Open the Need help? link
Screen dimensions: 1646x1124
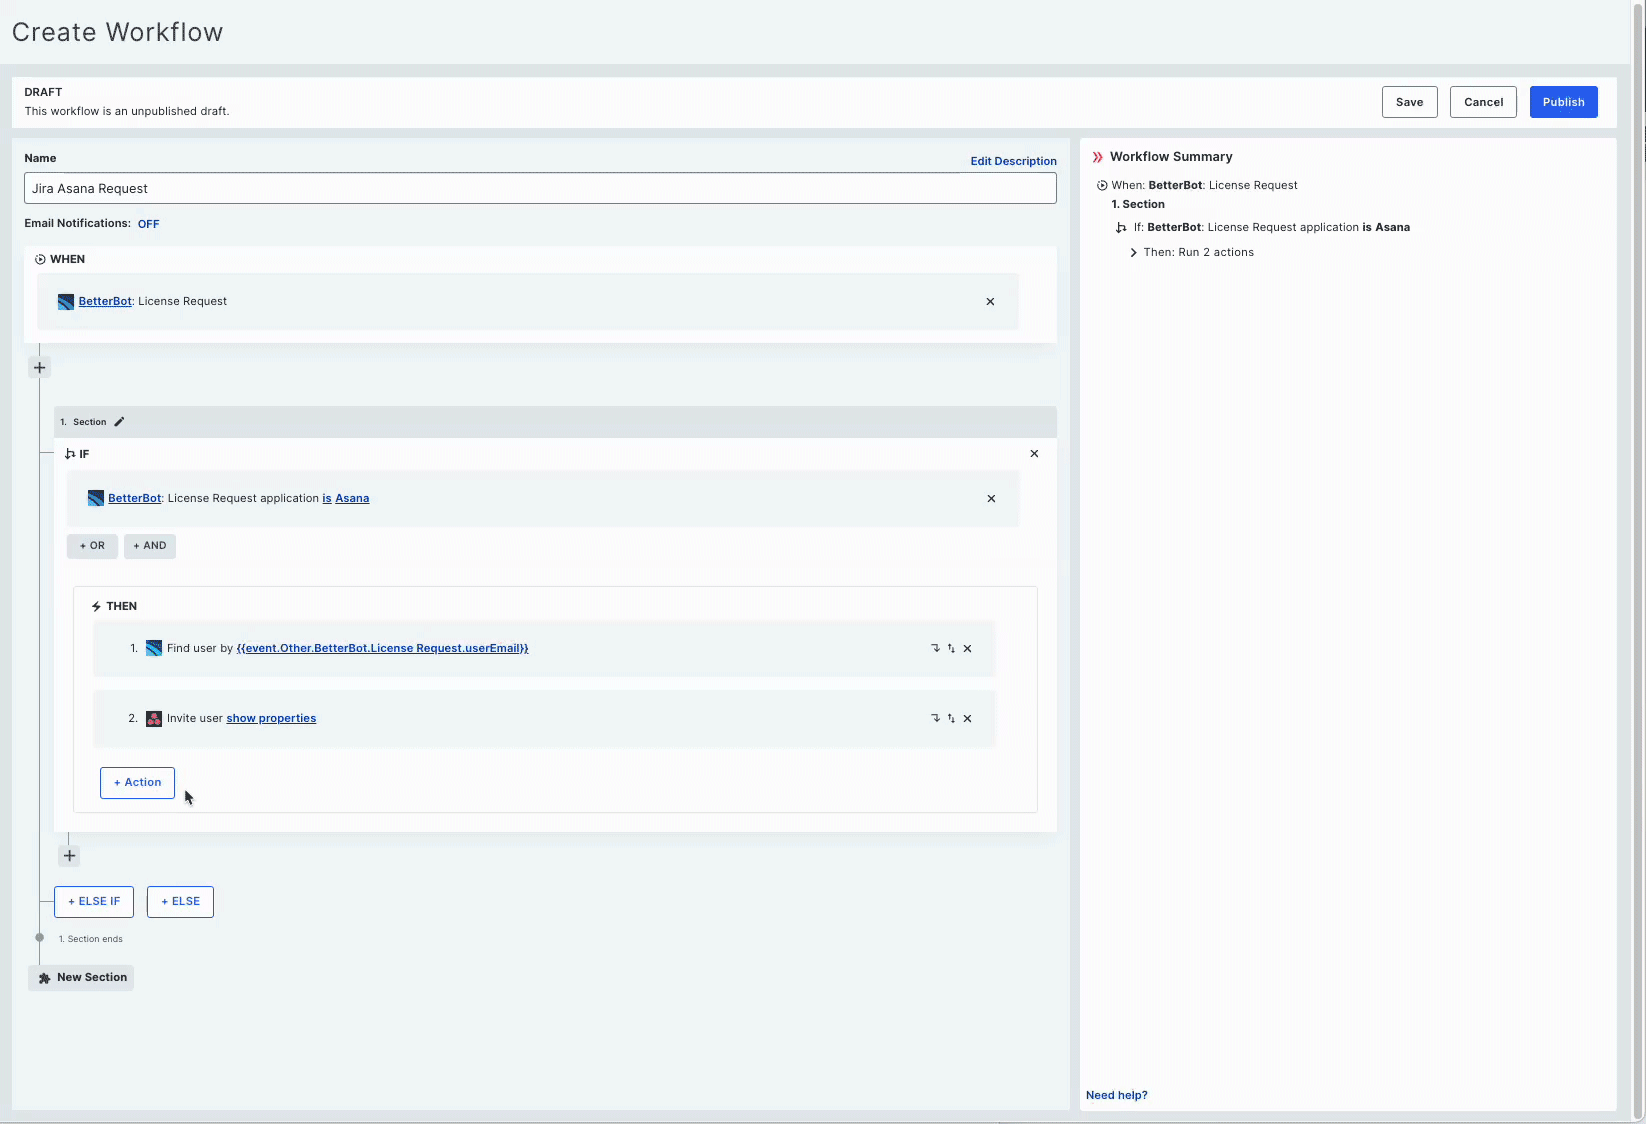coord(1116,1095)
